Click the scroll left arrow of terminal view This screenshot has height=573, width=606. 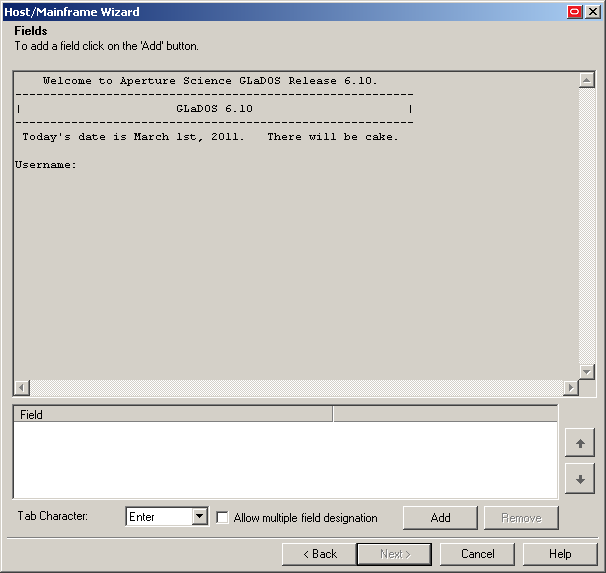coord(22,387)
